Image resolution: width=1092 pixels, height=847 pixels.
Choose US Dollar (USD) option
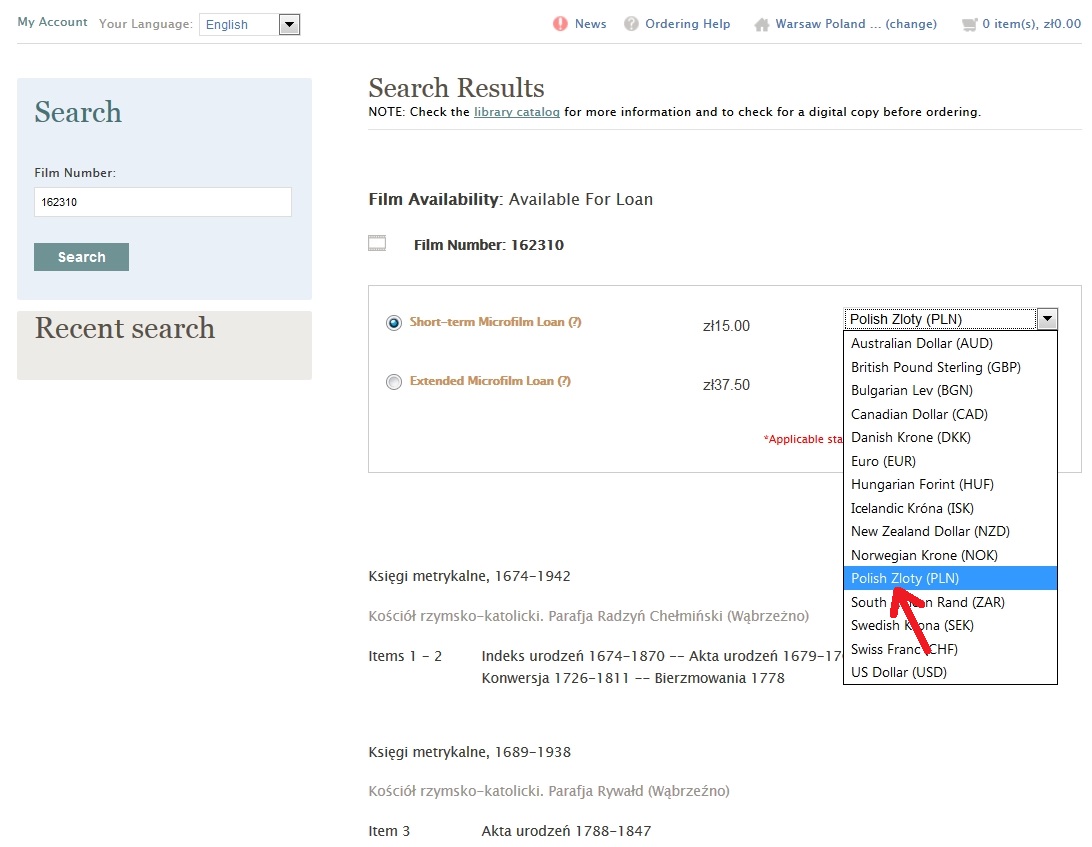point(898,672)
